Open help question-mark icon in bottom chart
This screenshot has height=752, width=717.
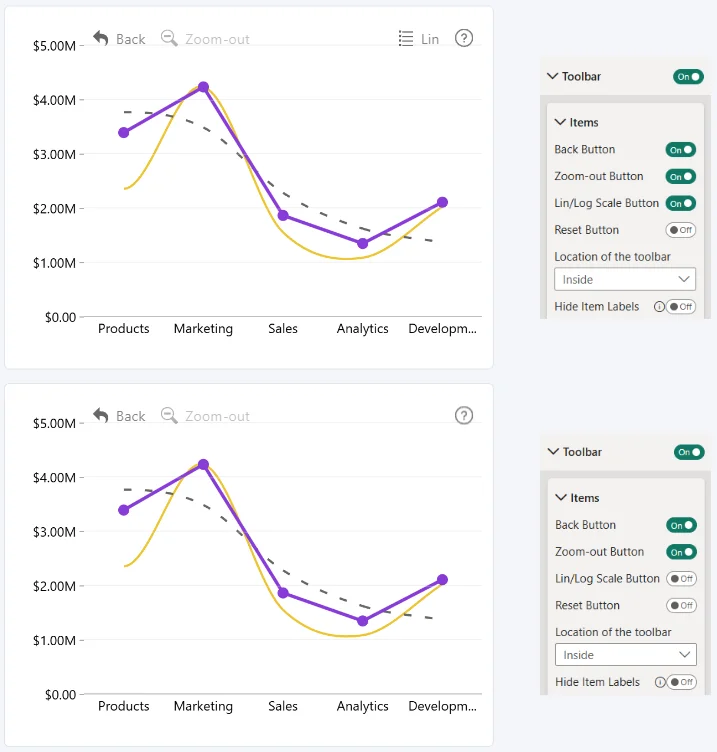[464, 415]
